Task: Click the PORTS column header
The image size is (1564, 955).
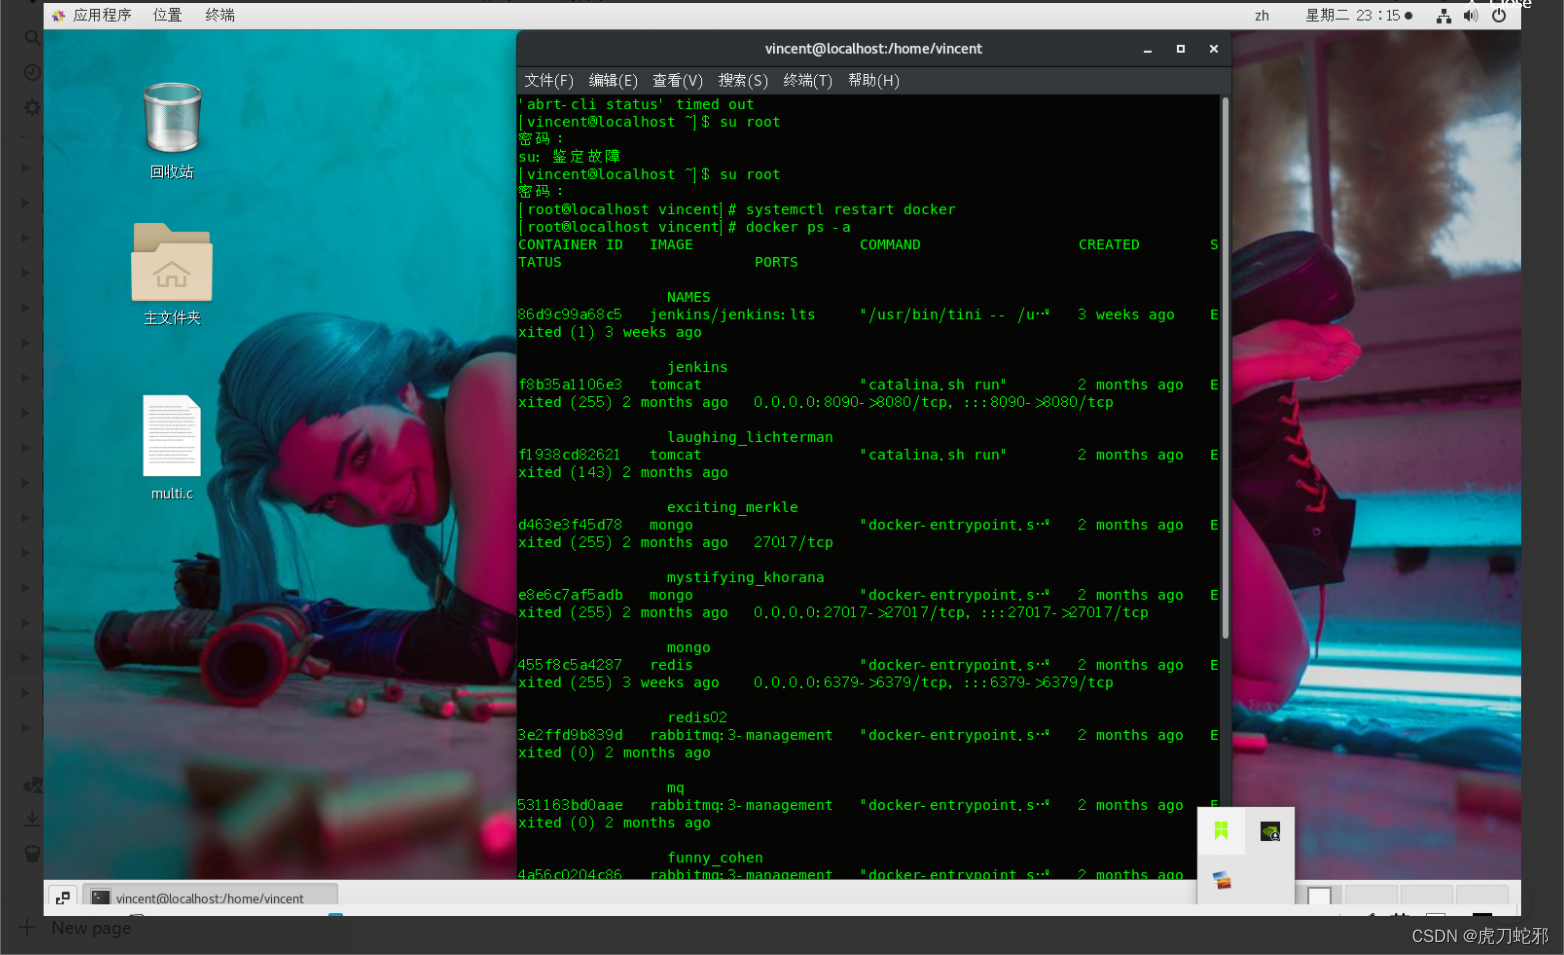Action: [776, 262]
